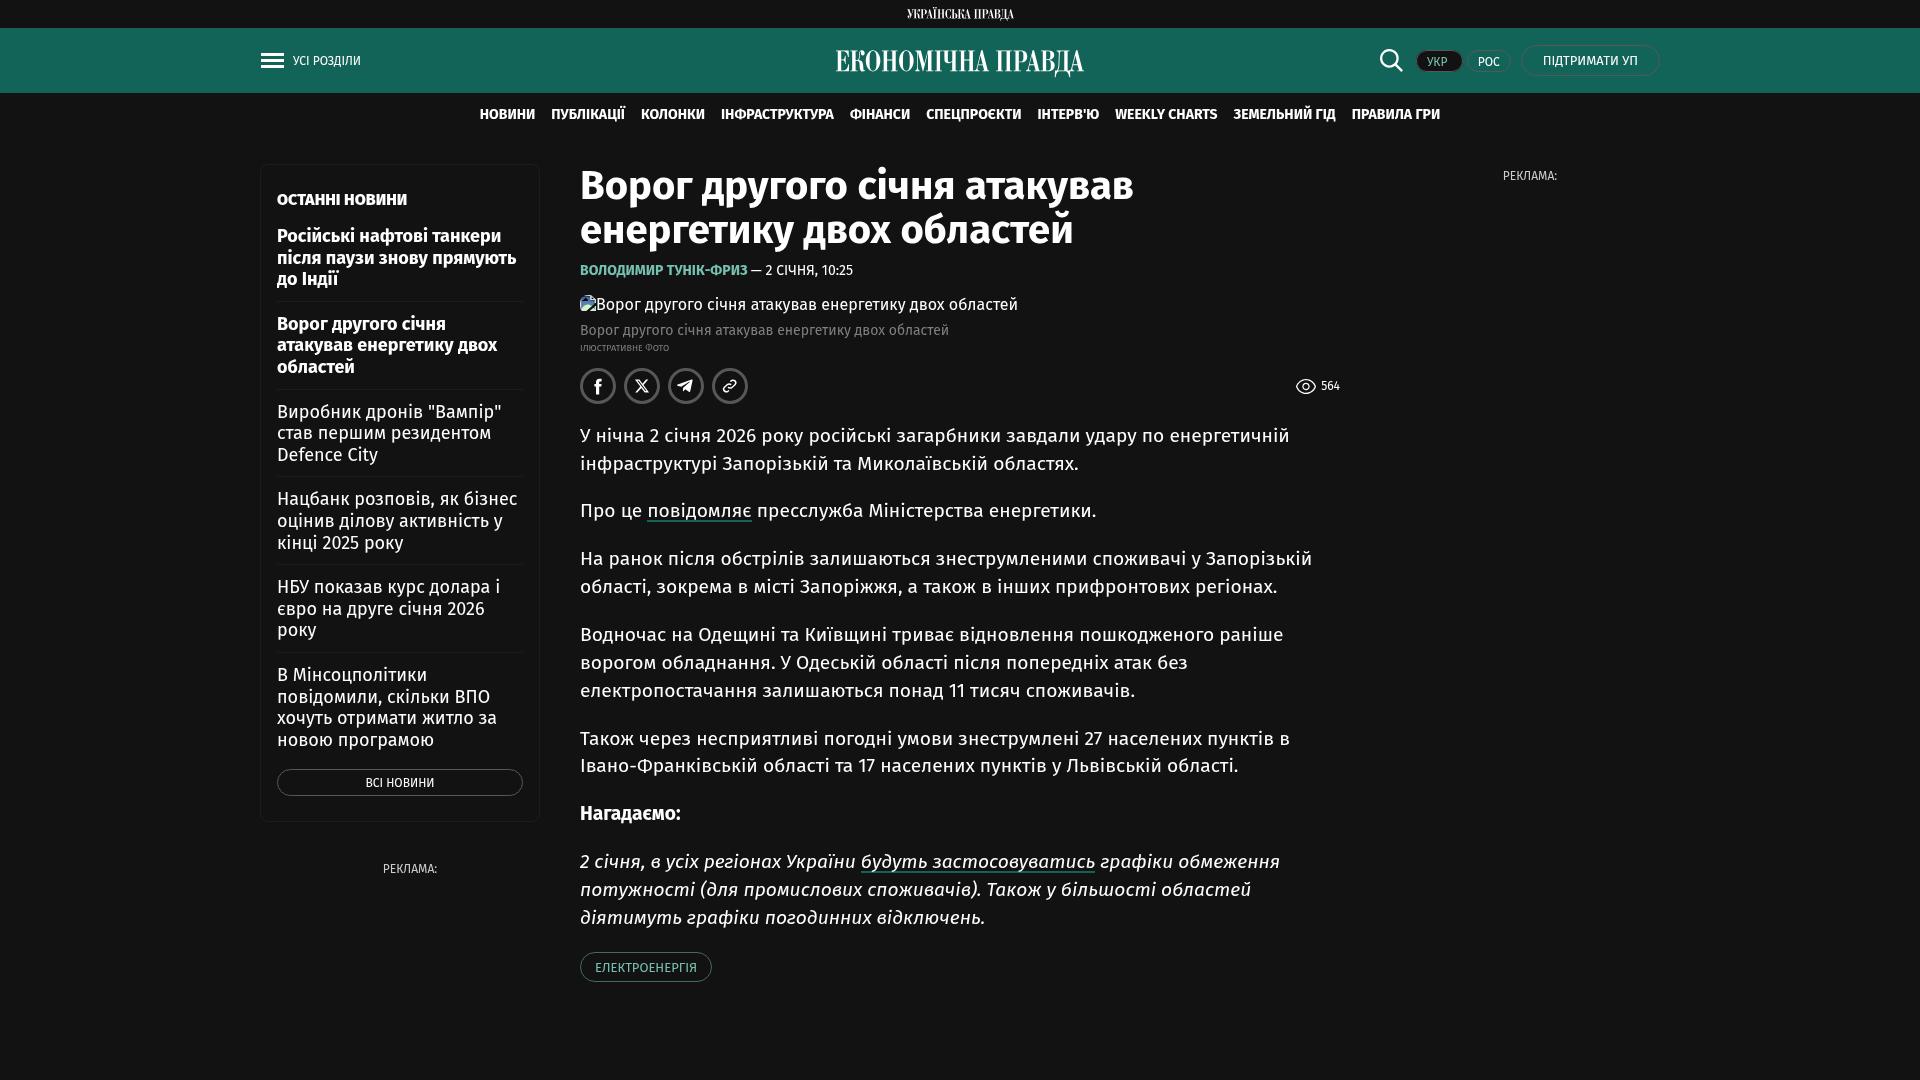This screenshot has height=1080, width=1920.
Task: Click Українська правда logo at top
Action: coord(960,14)
